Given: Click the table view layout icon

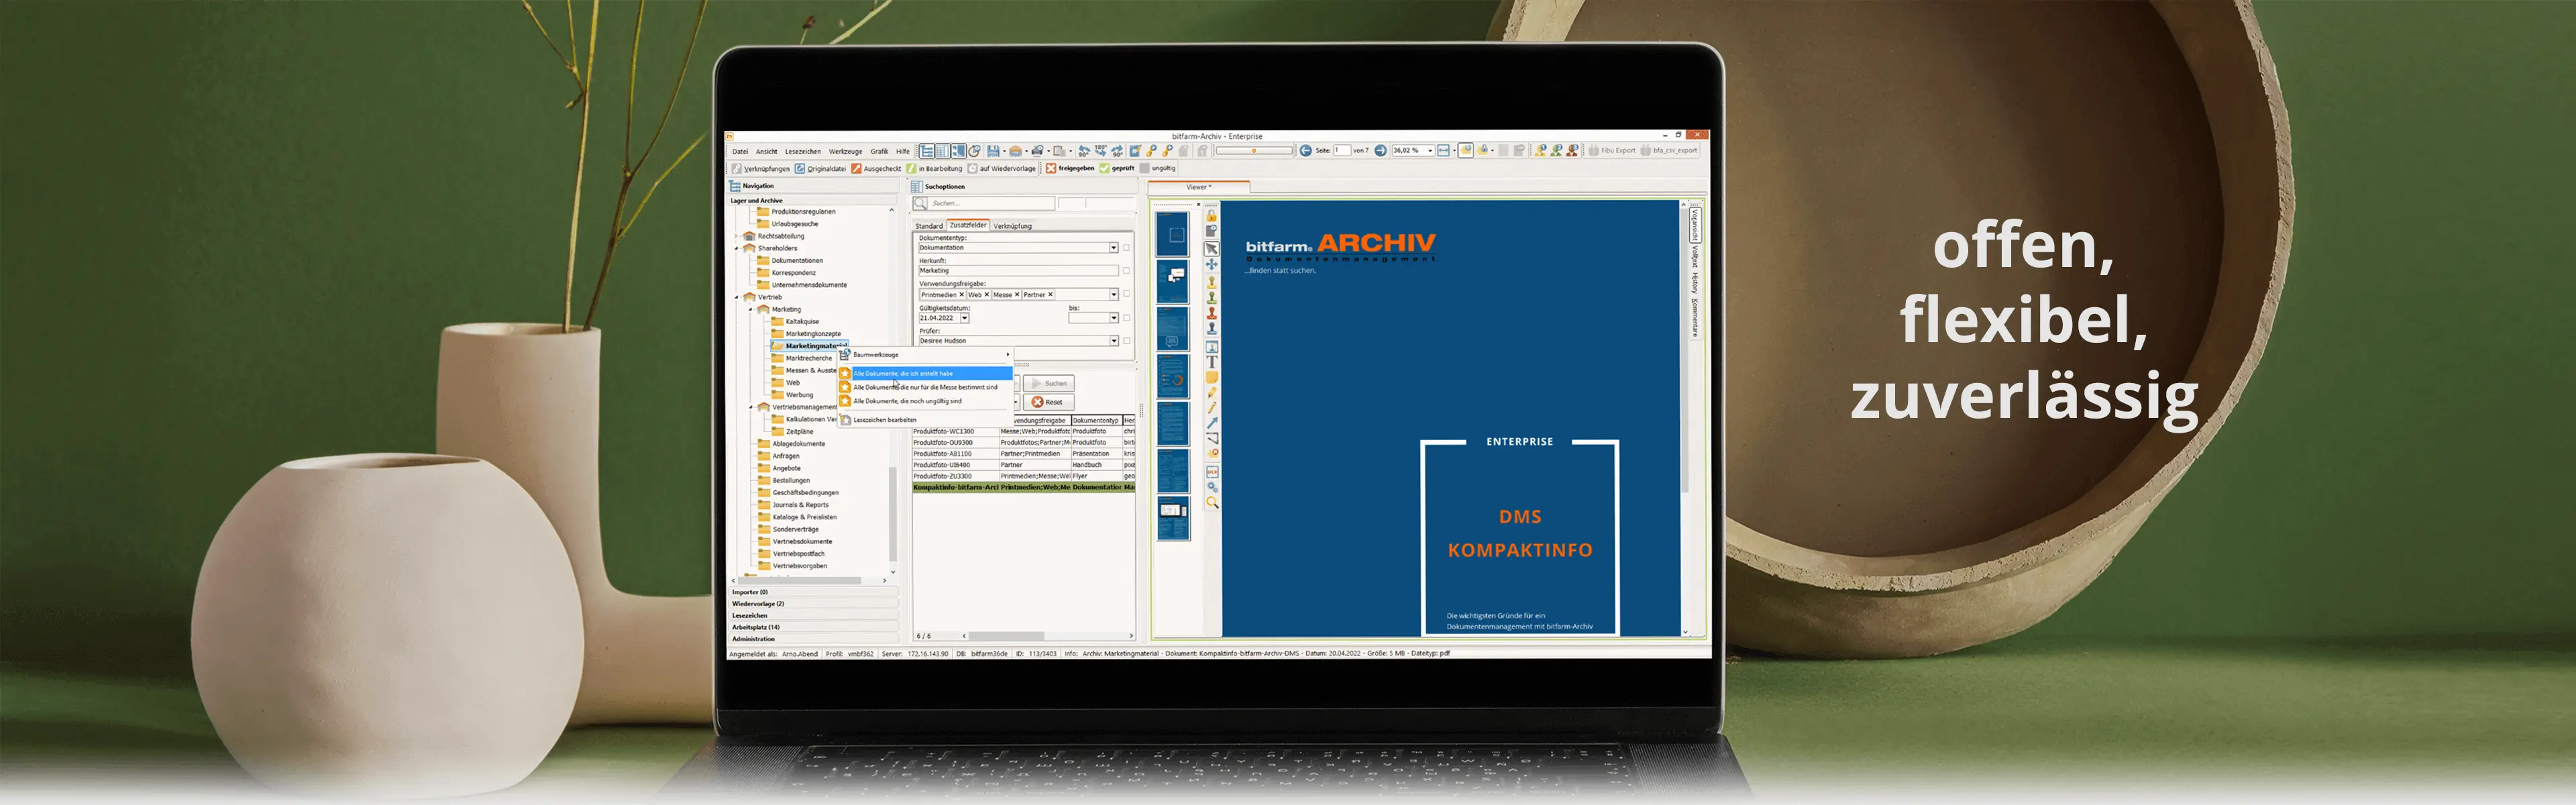Looking at the screenshot, I should (942, 151).
